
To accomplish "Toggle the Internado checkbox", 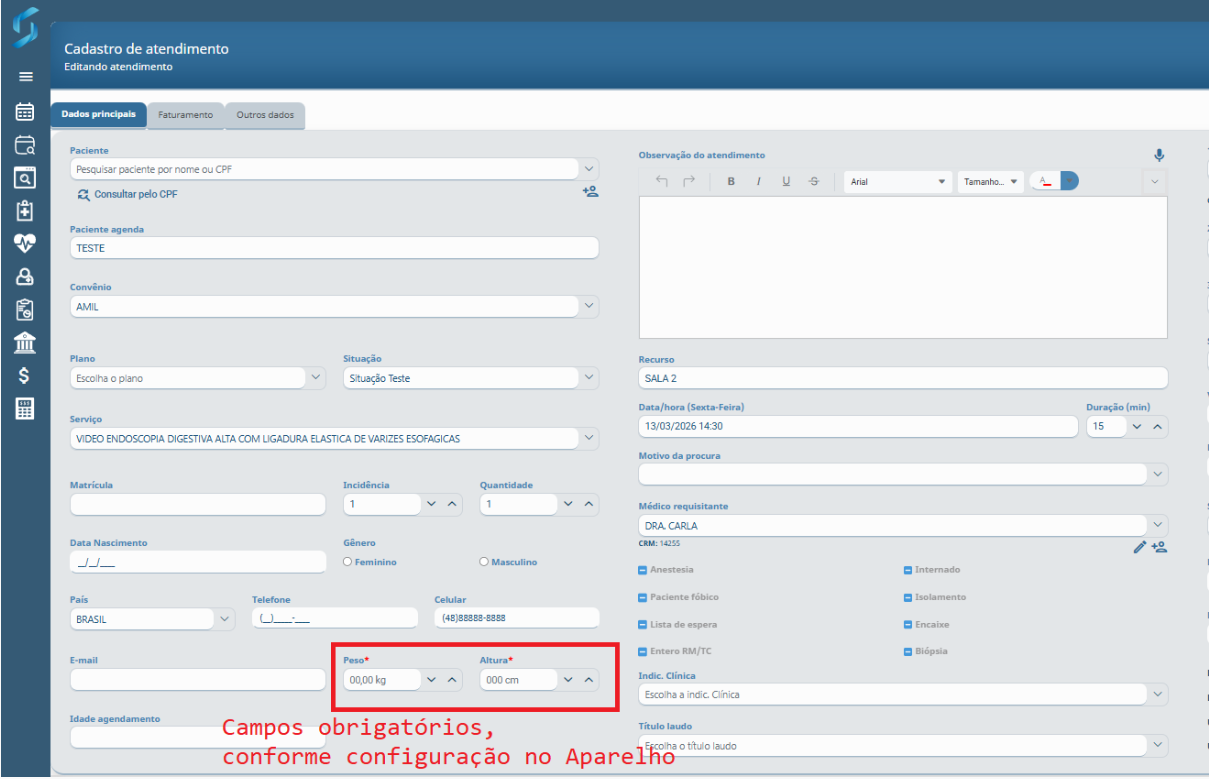I will 908,570.
